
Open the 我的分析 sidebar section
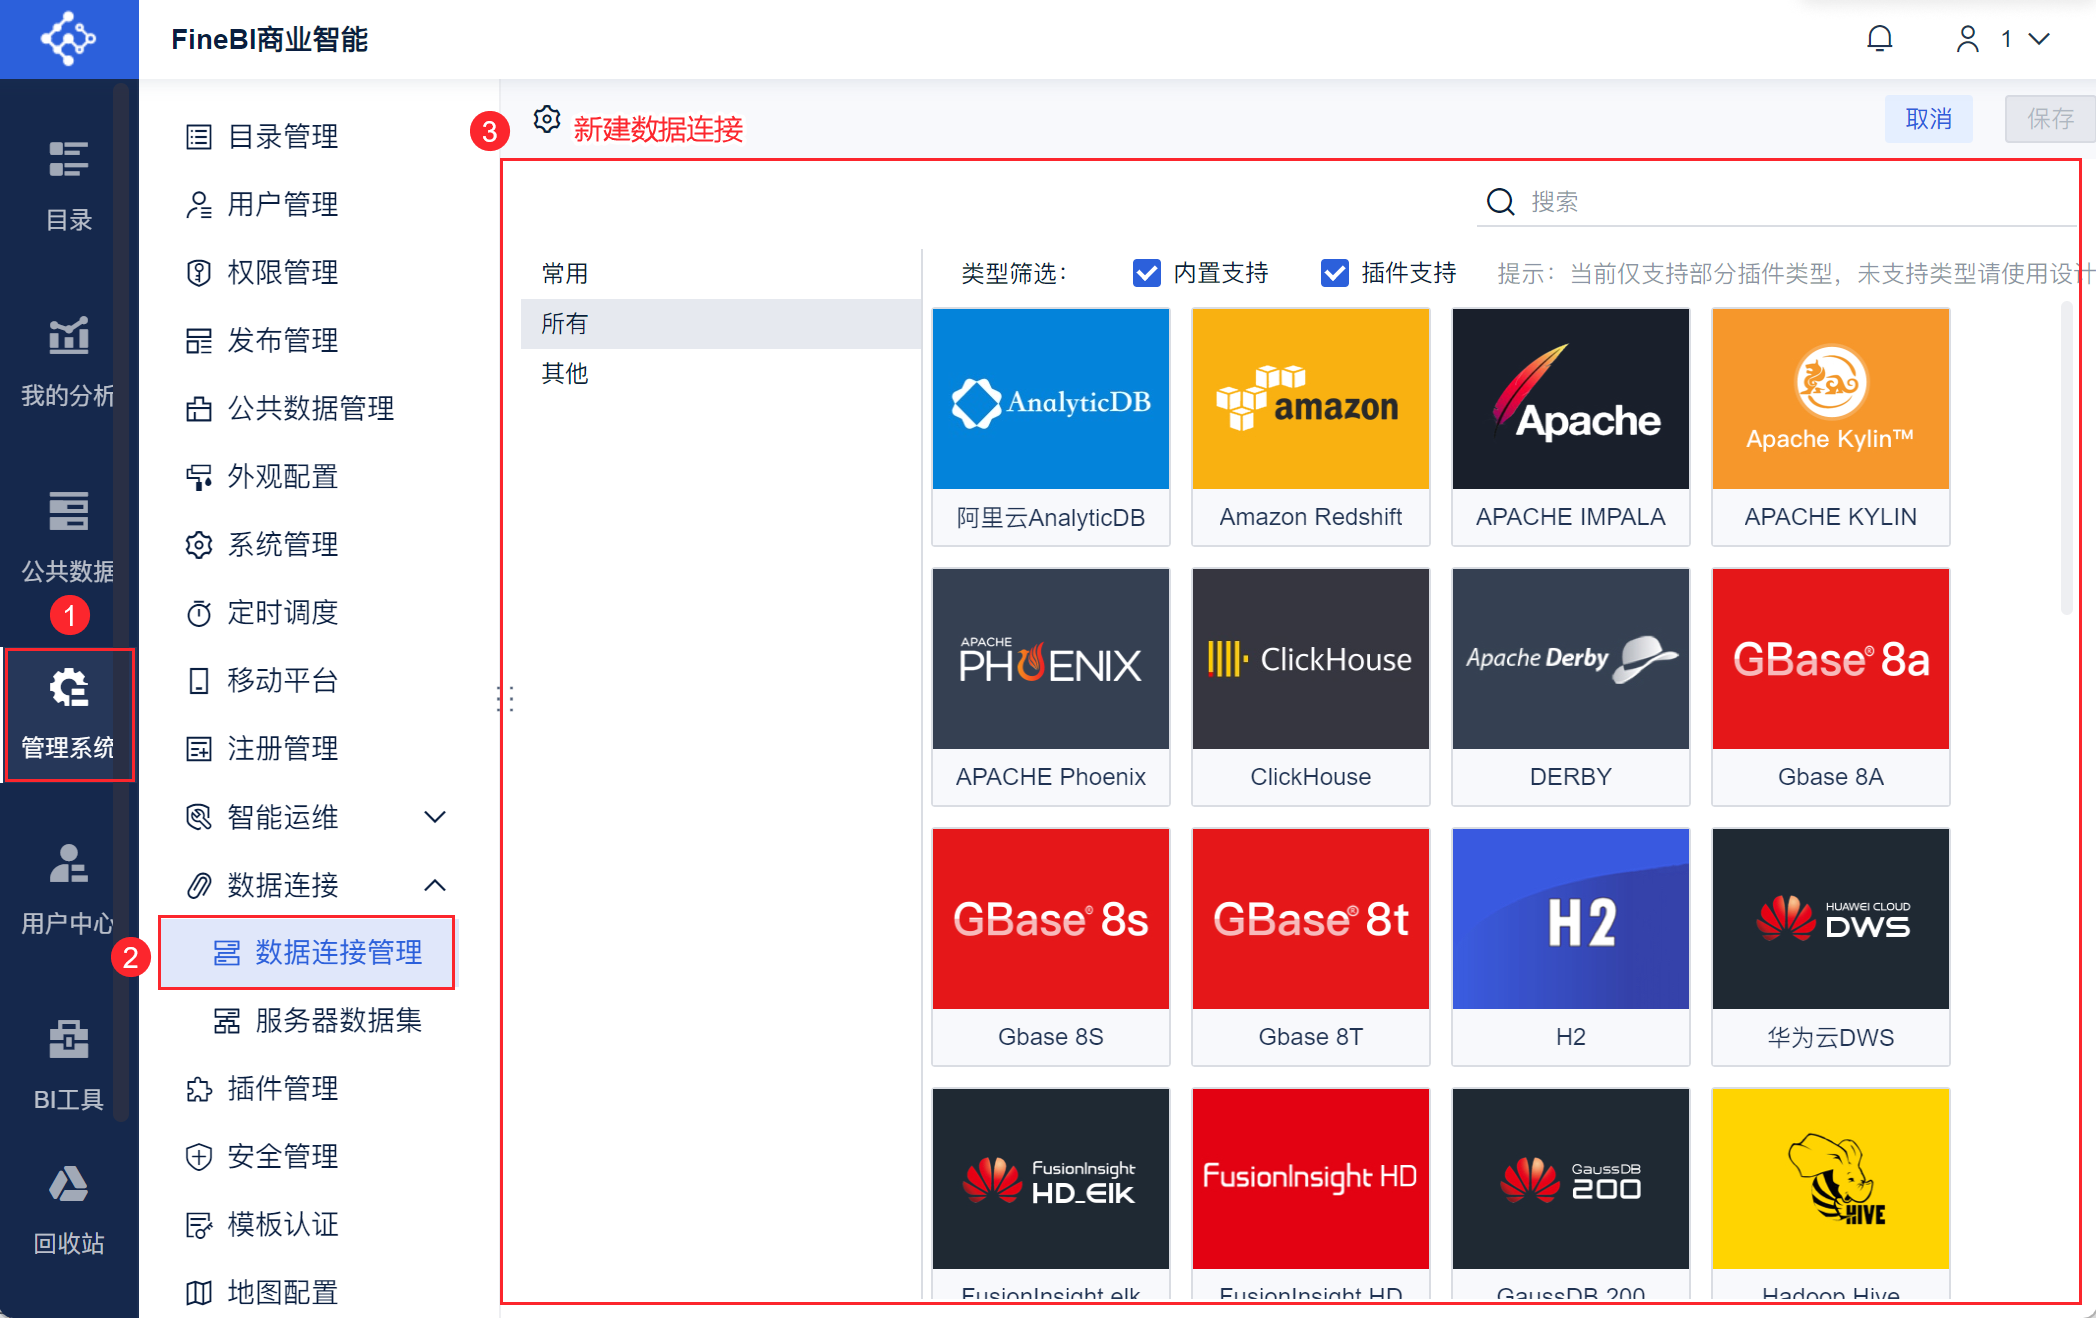[x=68, y=360]
